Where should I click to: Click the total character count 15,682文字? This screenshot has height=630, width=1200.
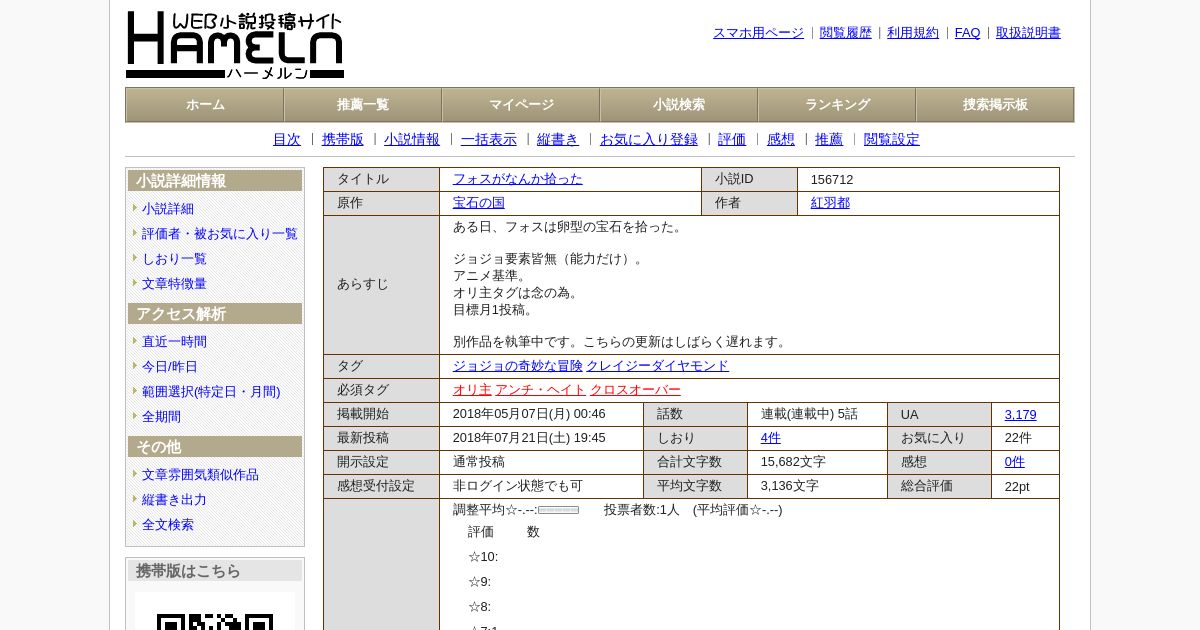point(793,462)
